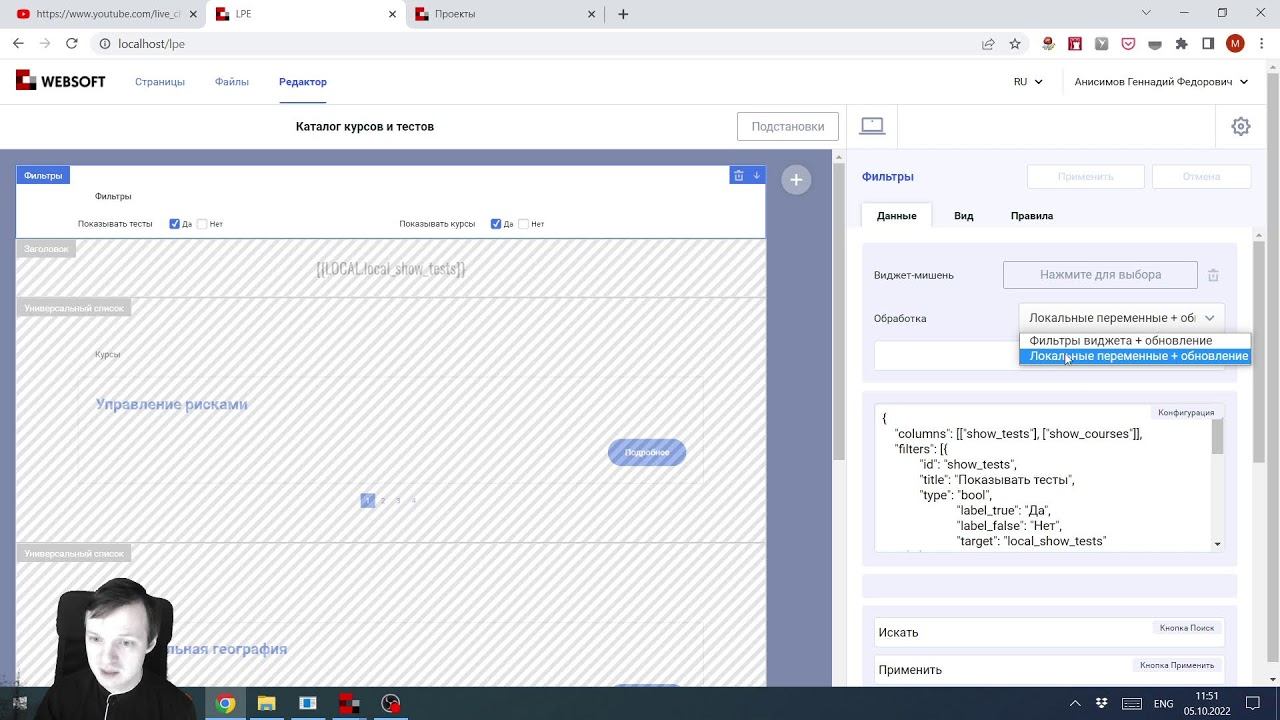1280x720 pixels.
Task: Move the Фильтры widget down with the arrow
Action: point(757,175)
